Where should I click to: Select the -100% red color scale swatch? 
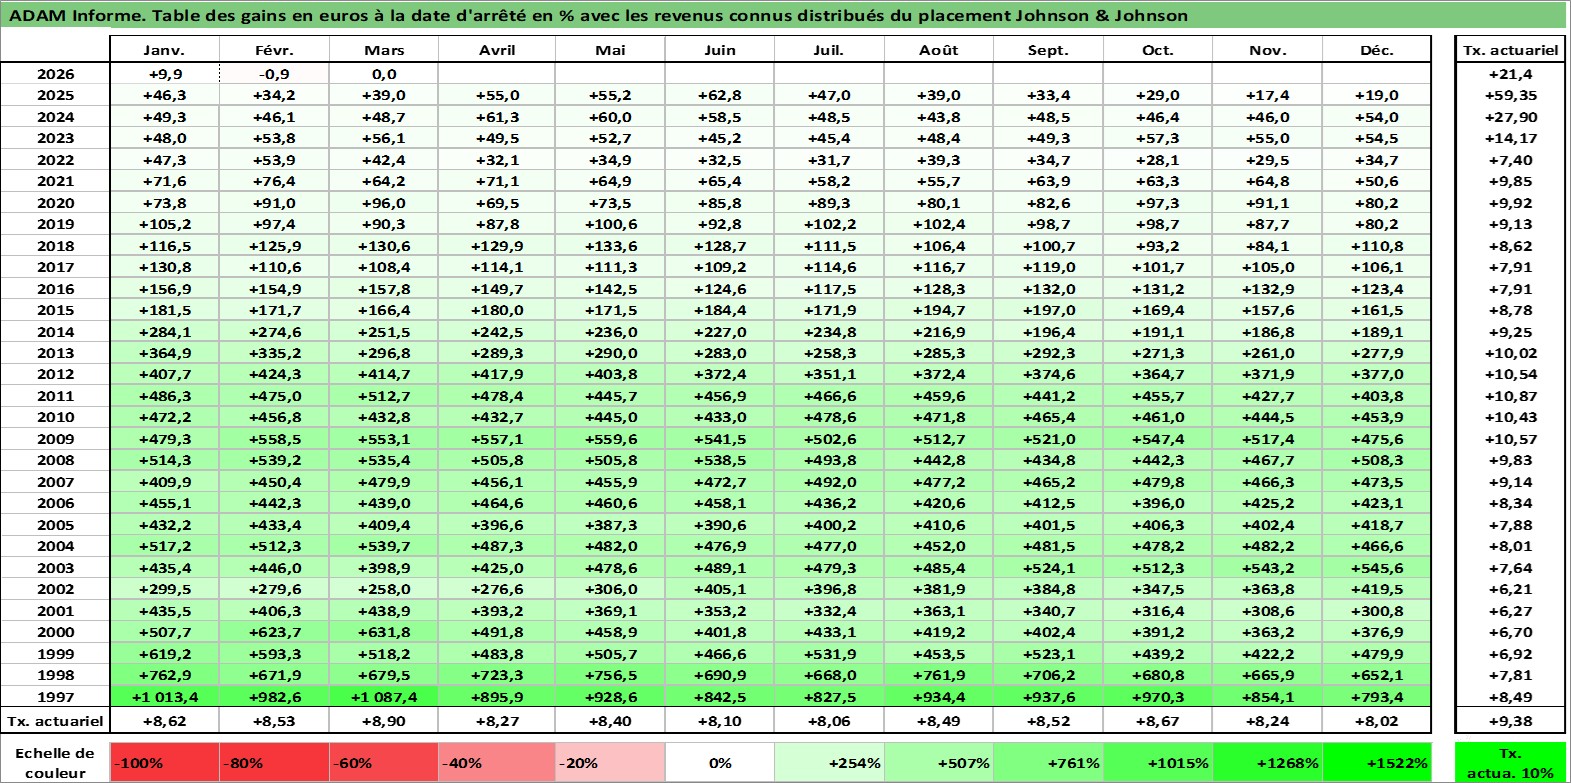[x=164, y=762]
